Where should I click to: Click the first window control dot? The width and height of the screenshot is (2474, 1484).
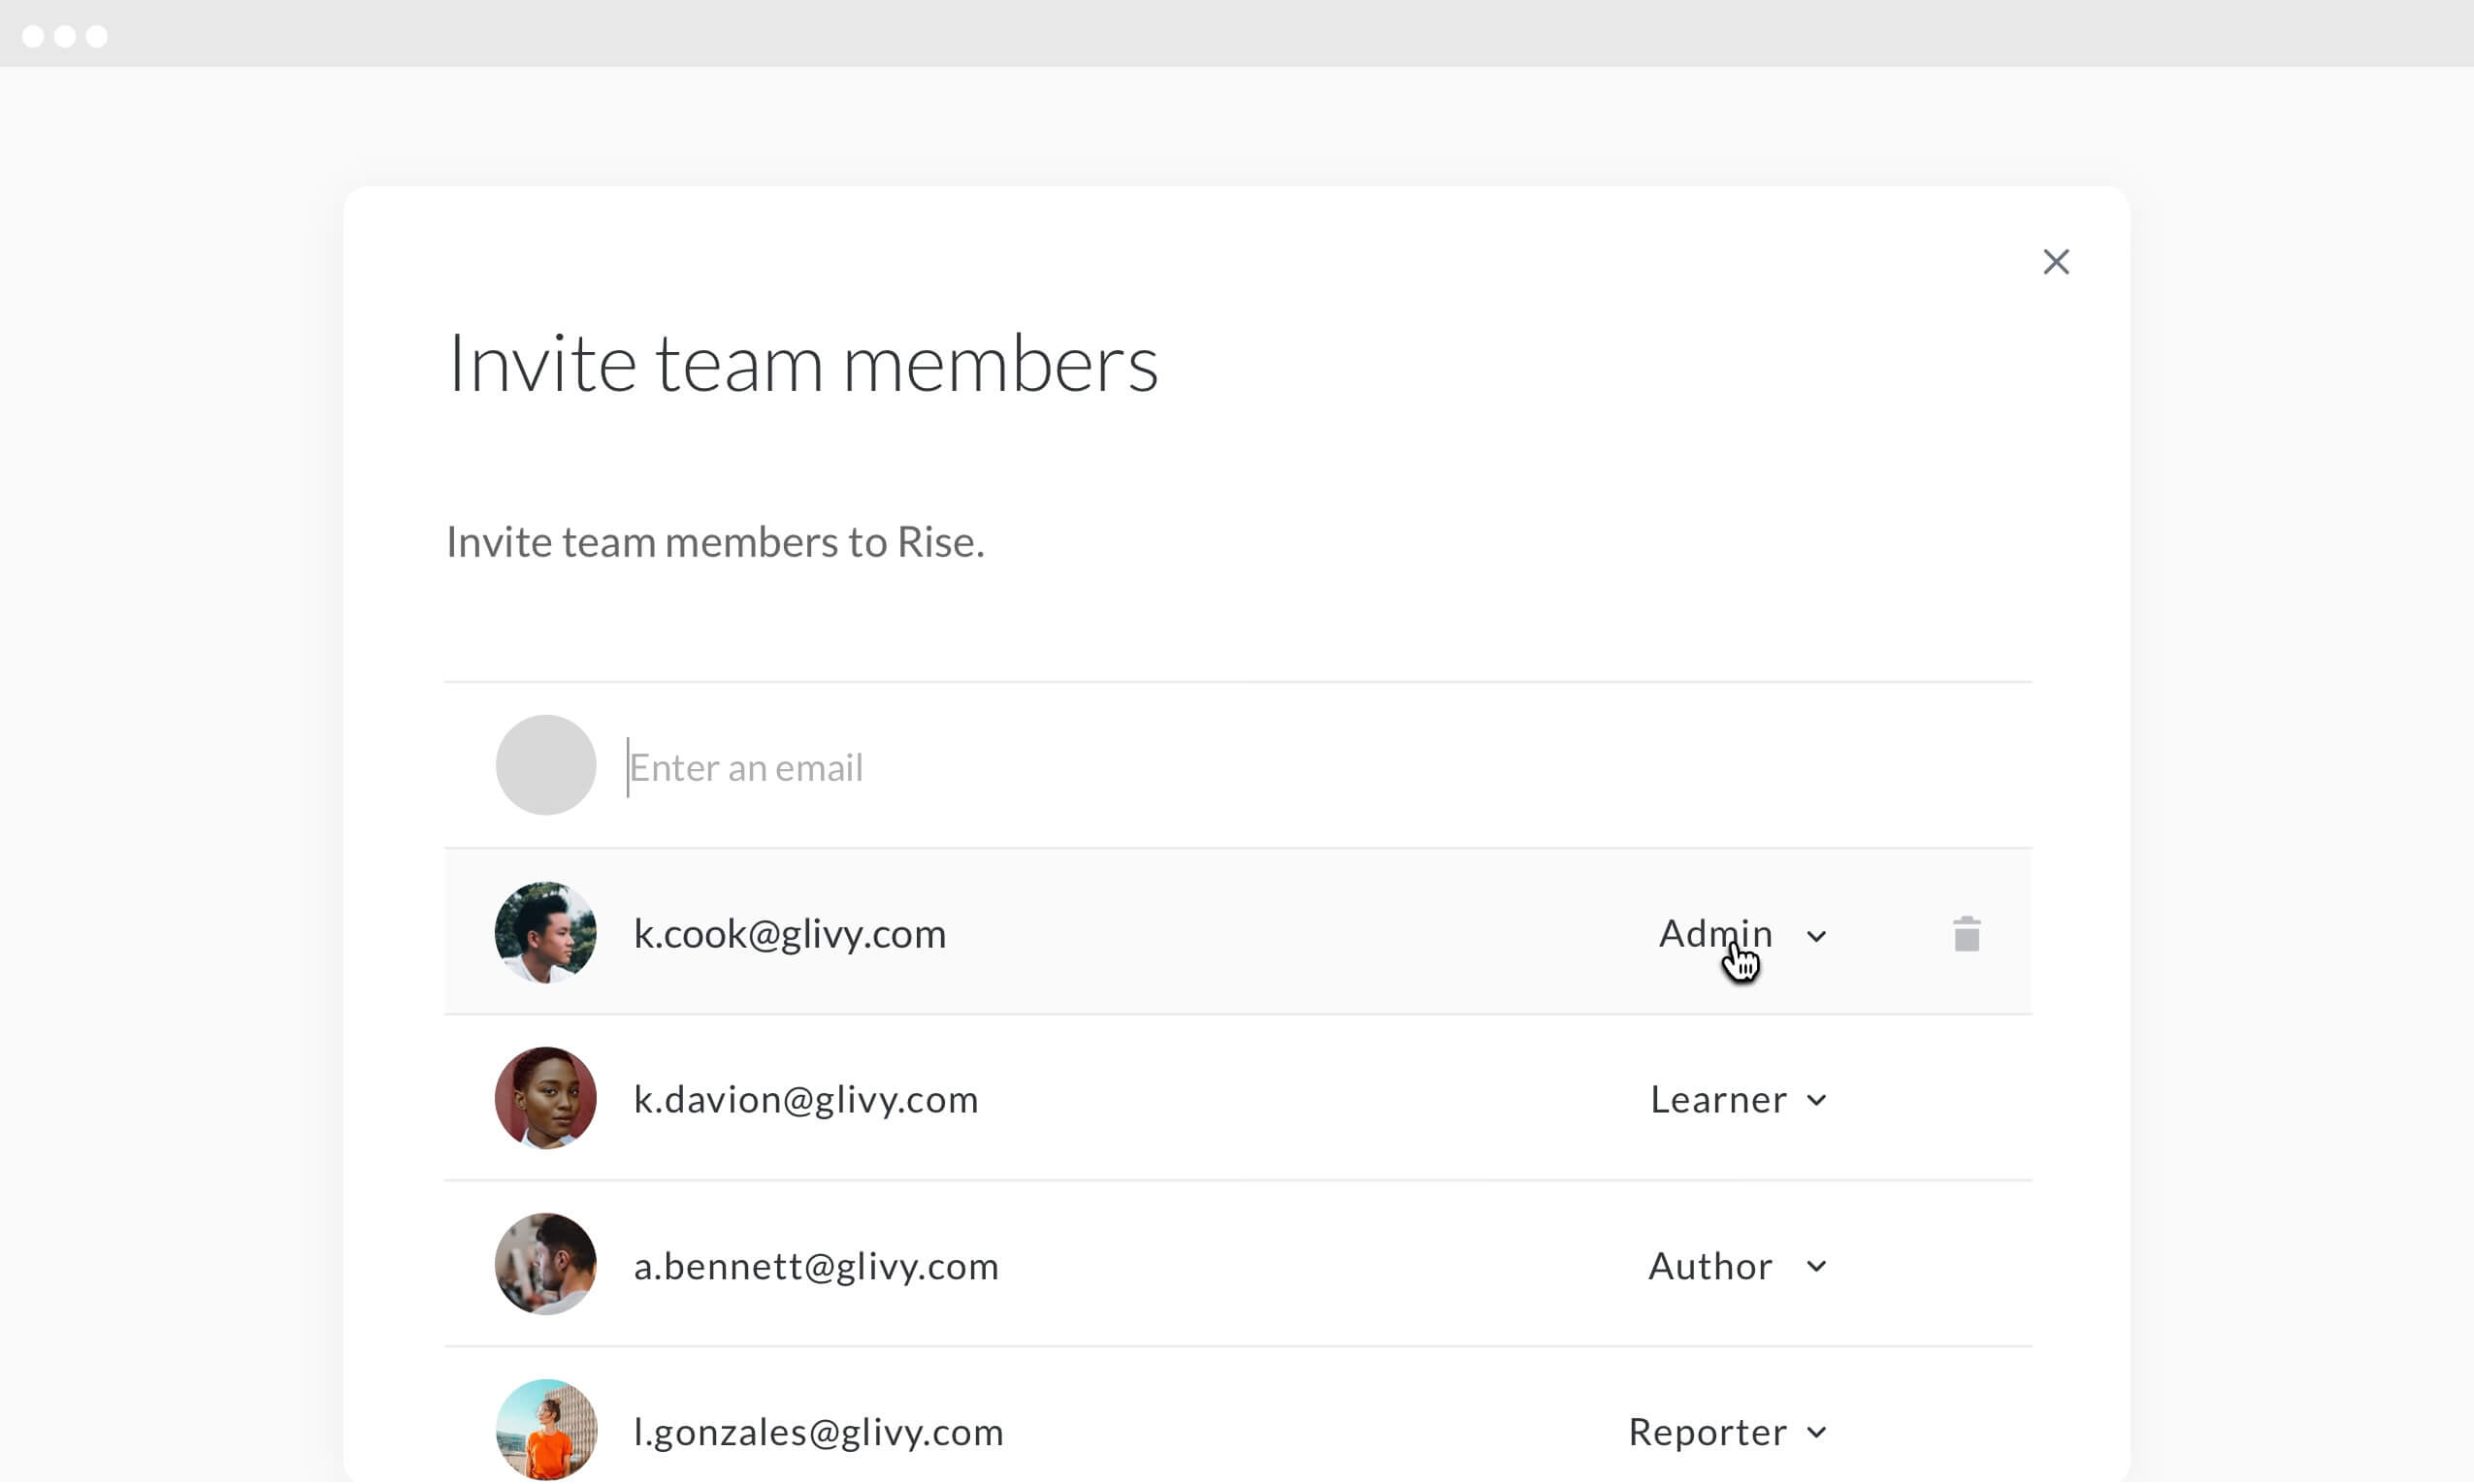click(x=33, y=37)
